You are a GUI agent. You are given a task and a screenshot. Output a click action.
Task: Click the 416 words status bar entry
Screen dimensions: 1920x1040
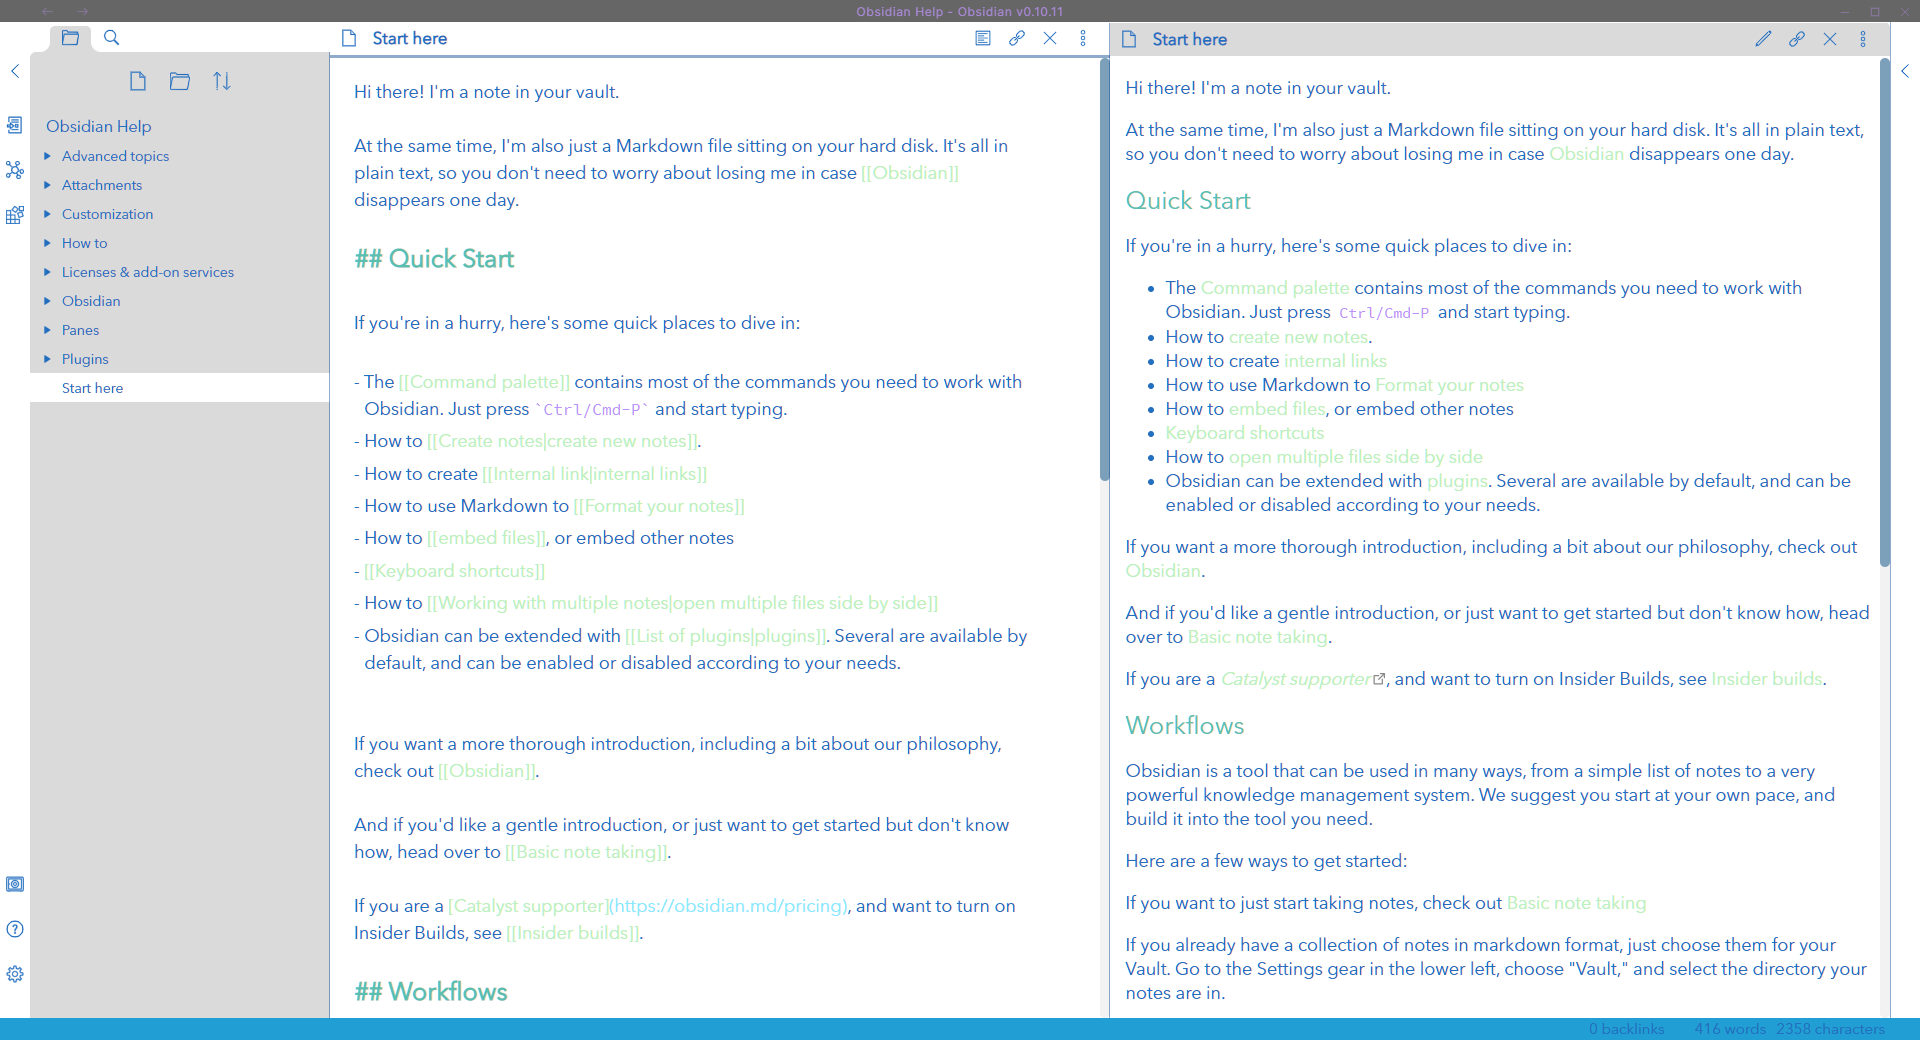point(1730,1029)
